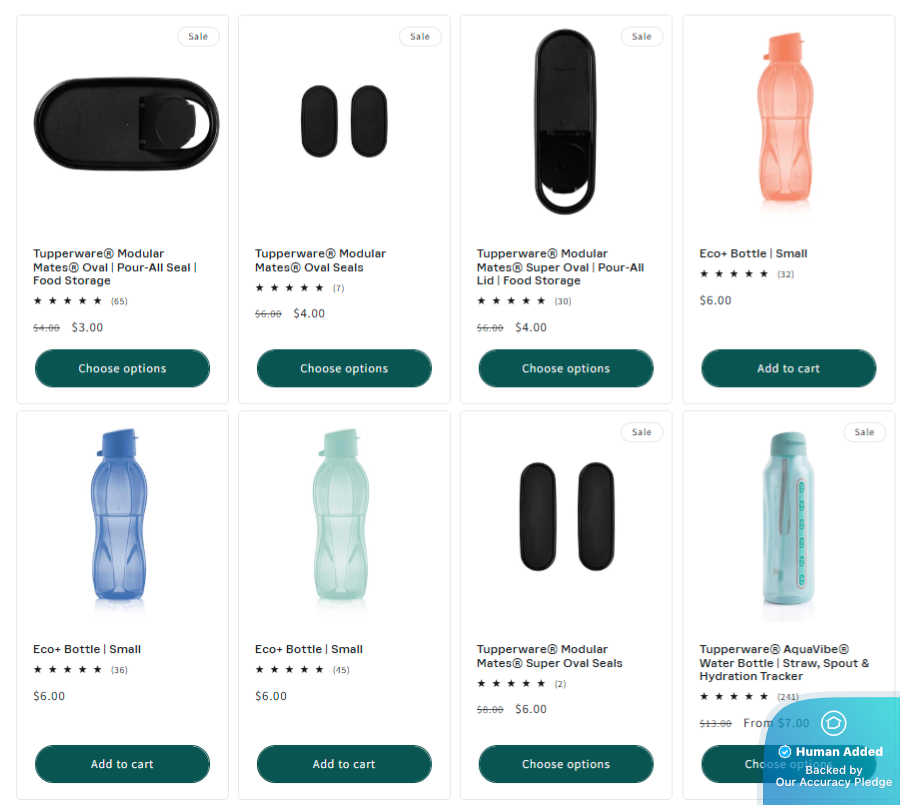Click the house icon in the Accuracy Pledge badge
The image size is (900, 805).
[x=833, y=723]
